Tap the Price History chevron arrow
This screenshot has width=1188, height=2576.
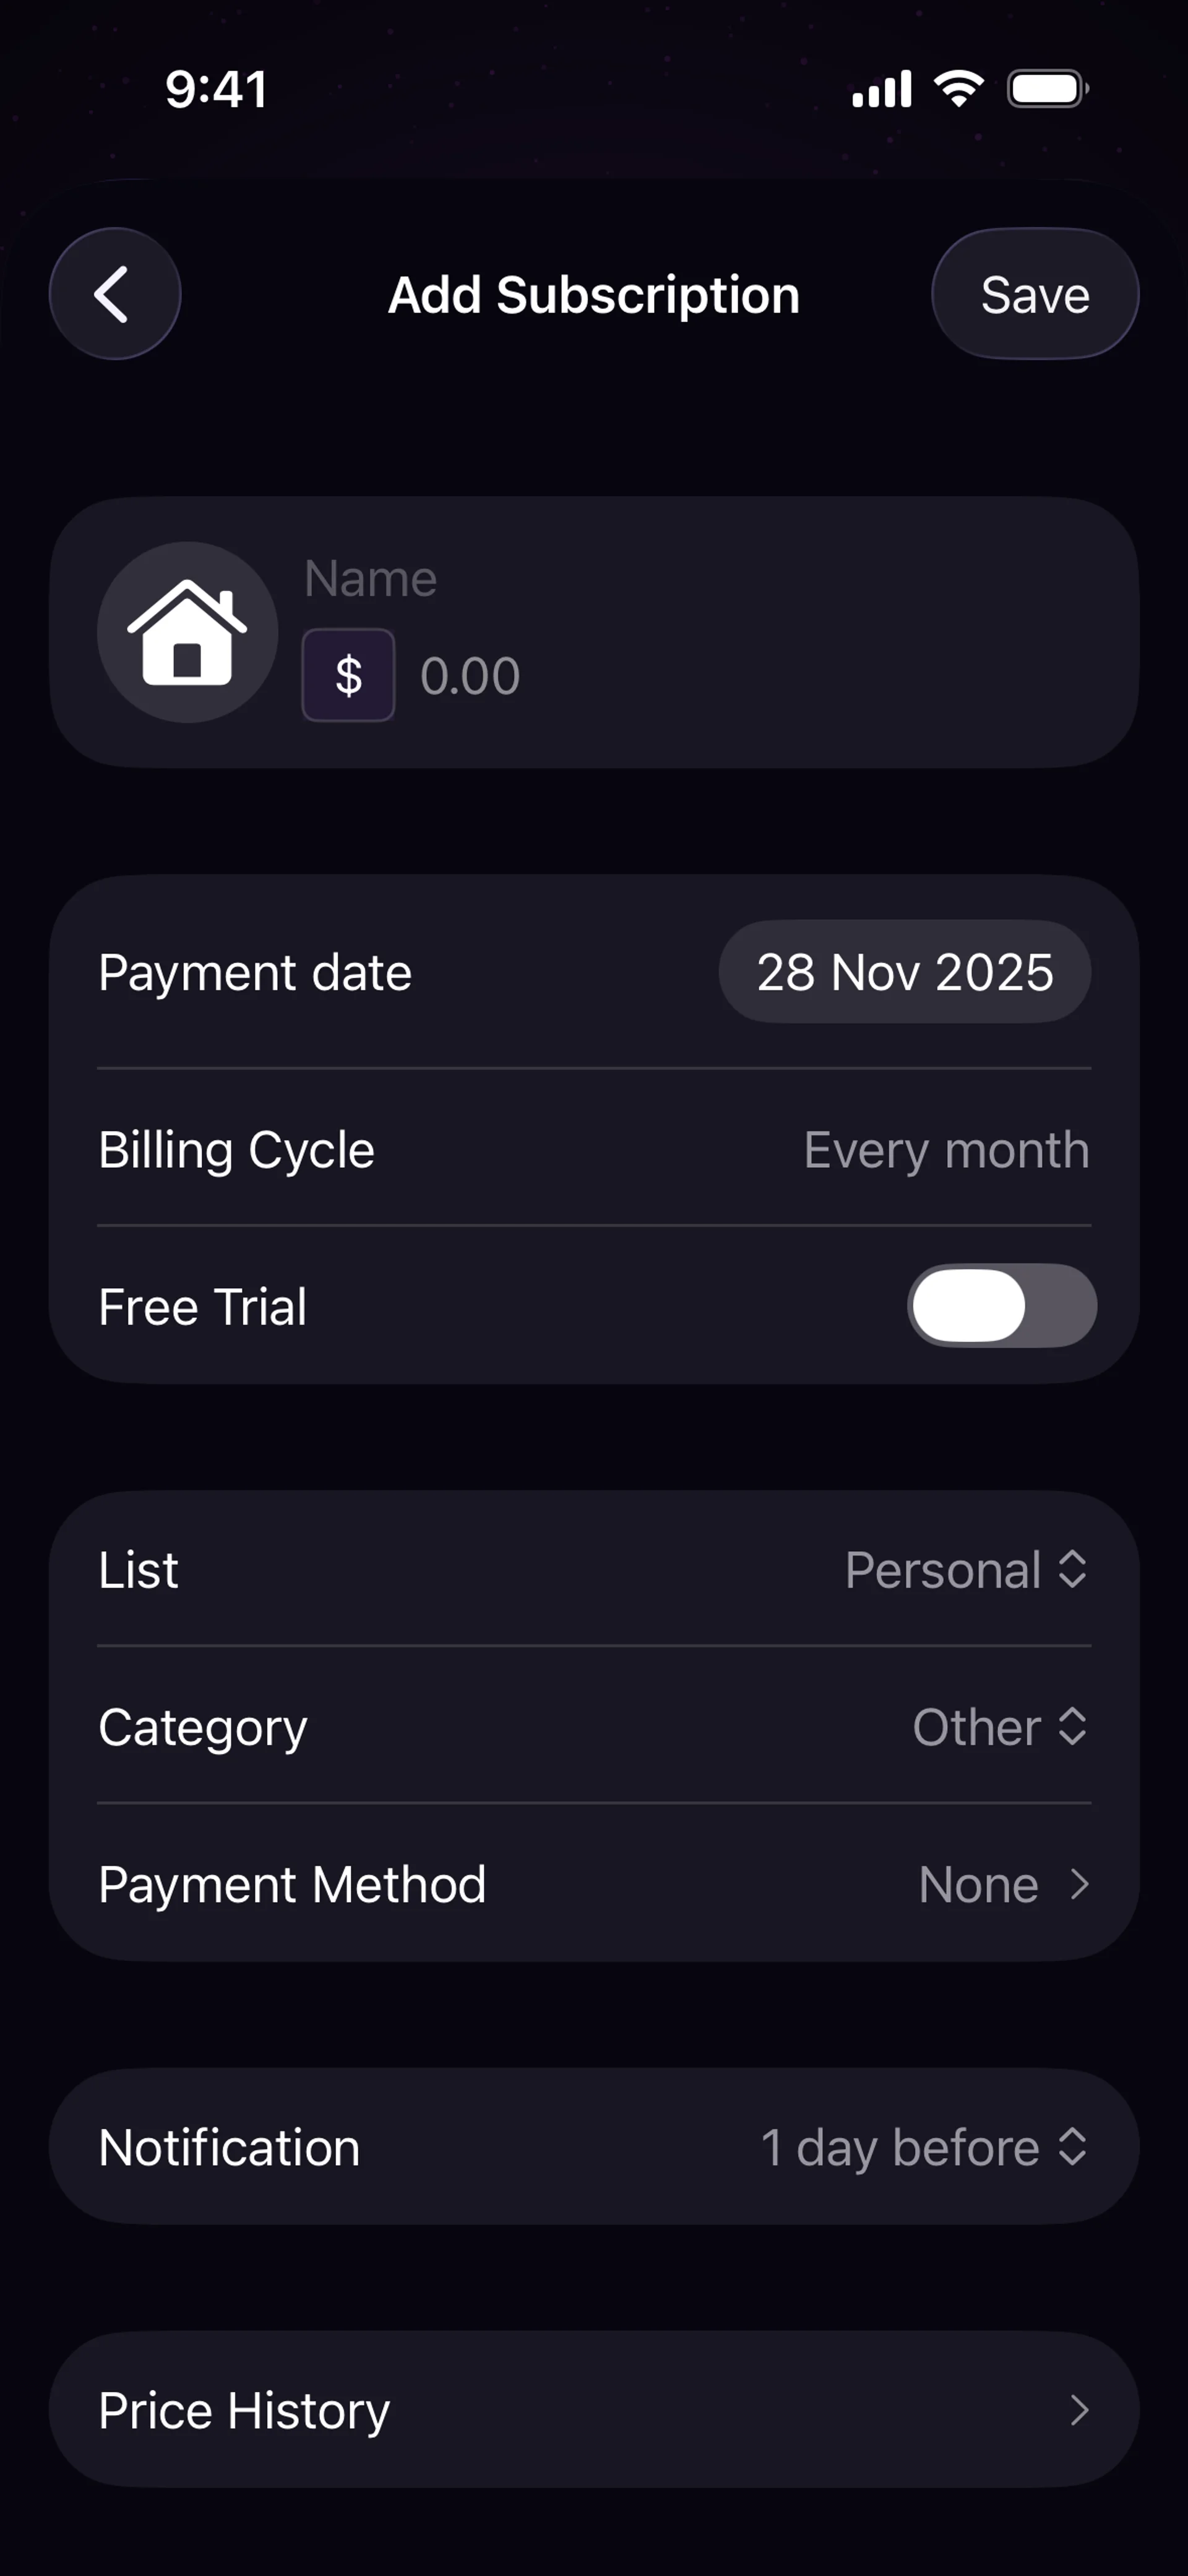pyautogui.click(x=1079, y=2410)
